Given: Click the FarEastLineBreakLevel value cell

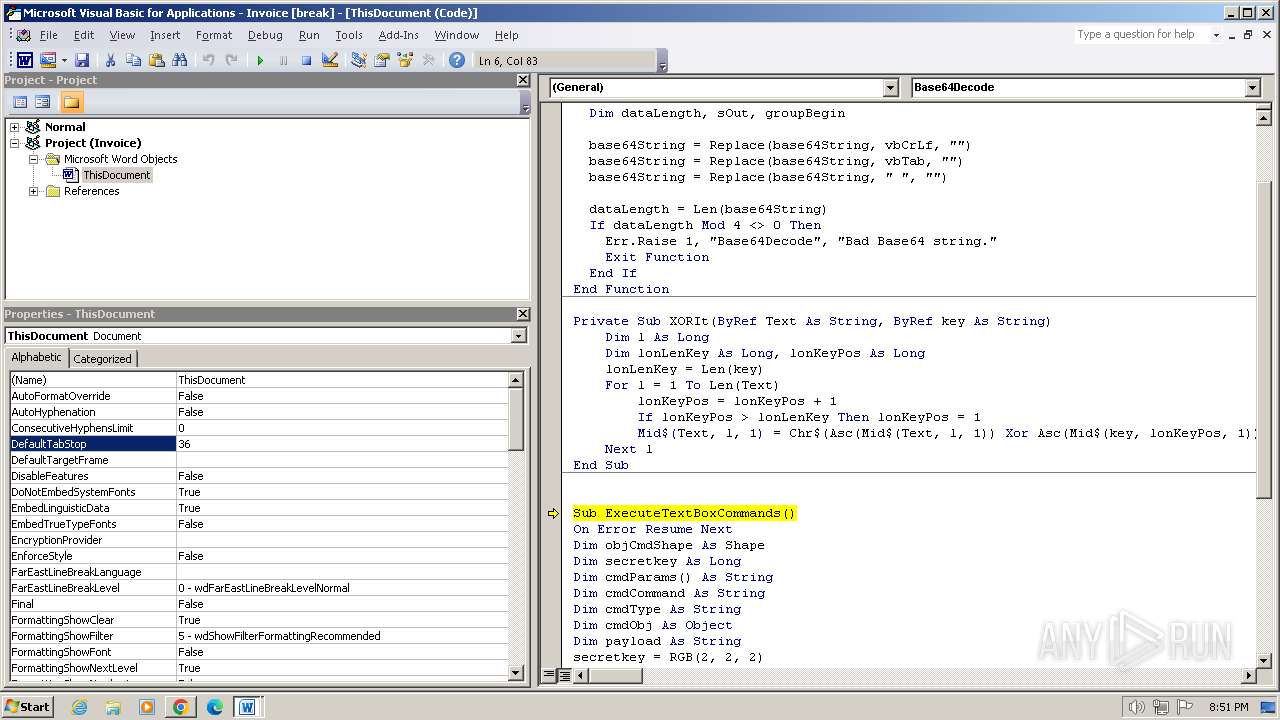Looking at the screenshot, I should click(342, 588).
